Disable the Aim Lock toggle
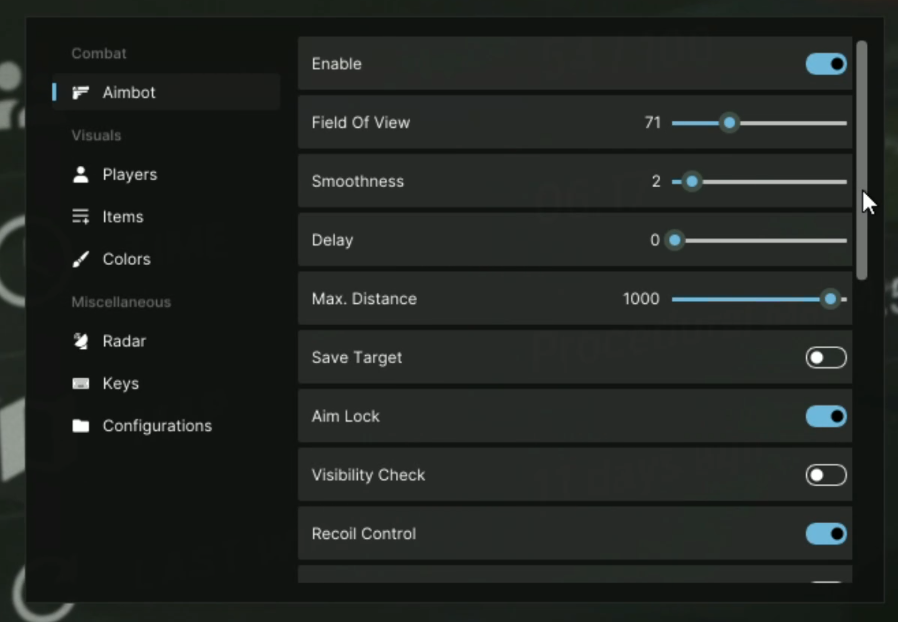Image resolution: width=898 pixels, height=622 pixels. tap(826, 416)
